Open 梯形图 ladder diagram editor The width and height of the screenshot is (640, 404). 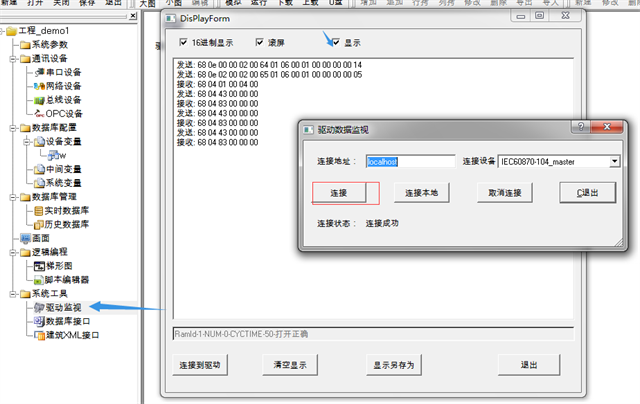[60, 266]
